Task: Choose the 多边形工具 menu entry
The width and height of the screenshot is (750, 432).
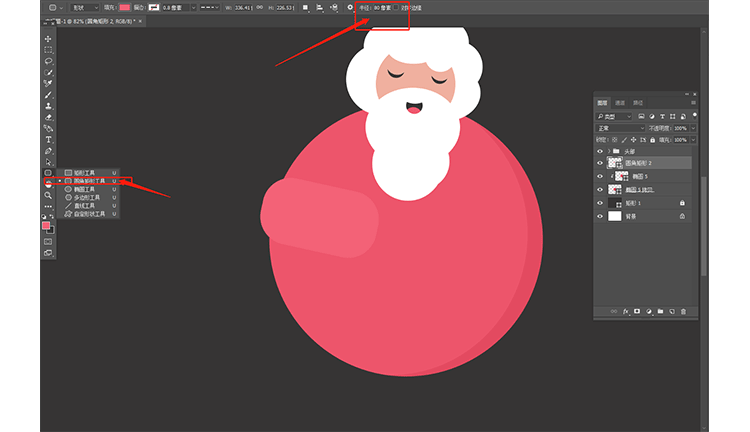Action: pyautogui.click(x=88, y=198)
